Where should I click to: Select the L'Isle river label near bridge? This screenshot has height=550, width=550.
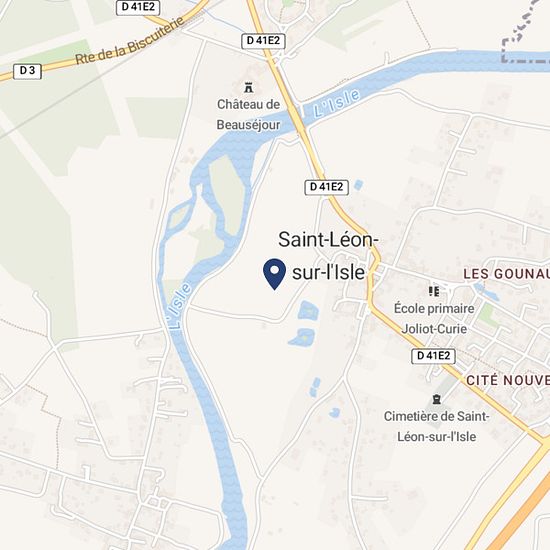coord(337,103)
